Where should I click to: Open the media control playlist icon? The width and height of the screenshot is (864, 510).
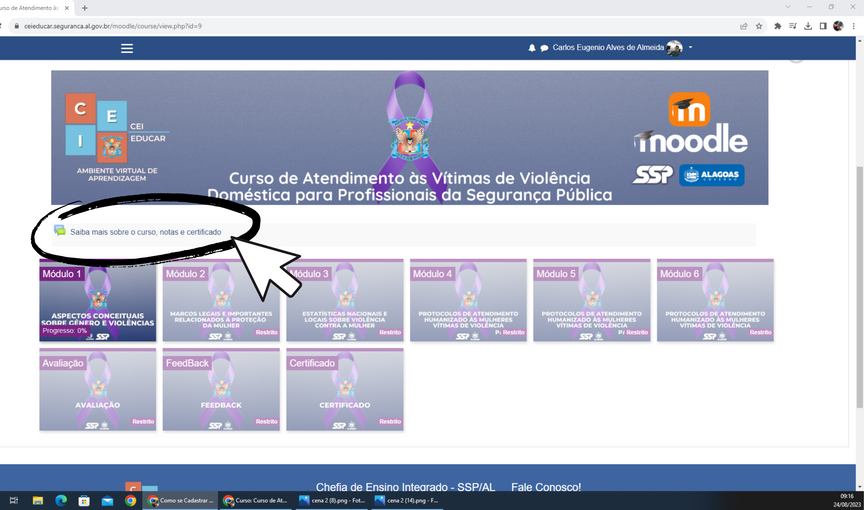pos(792,26)
